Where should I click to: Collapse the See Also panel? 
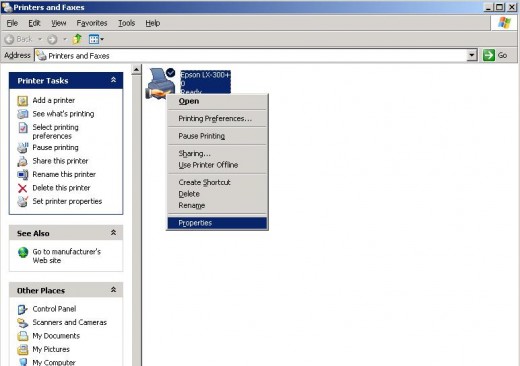113,233
